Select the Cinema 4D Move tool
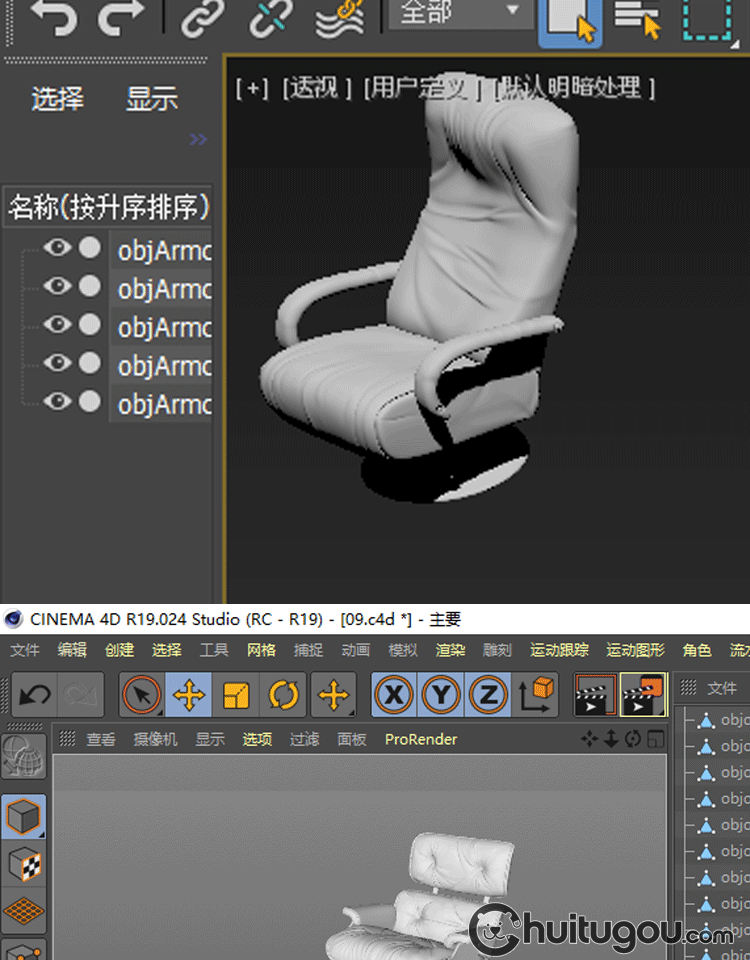Viewport: 750px width, 960px height. (x=189, y=695)
